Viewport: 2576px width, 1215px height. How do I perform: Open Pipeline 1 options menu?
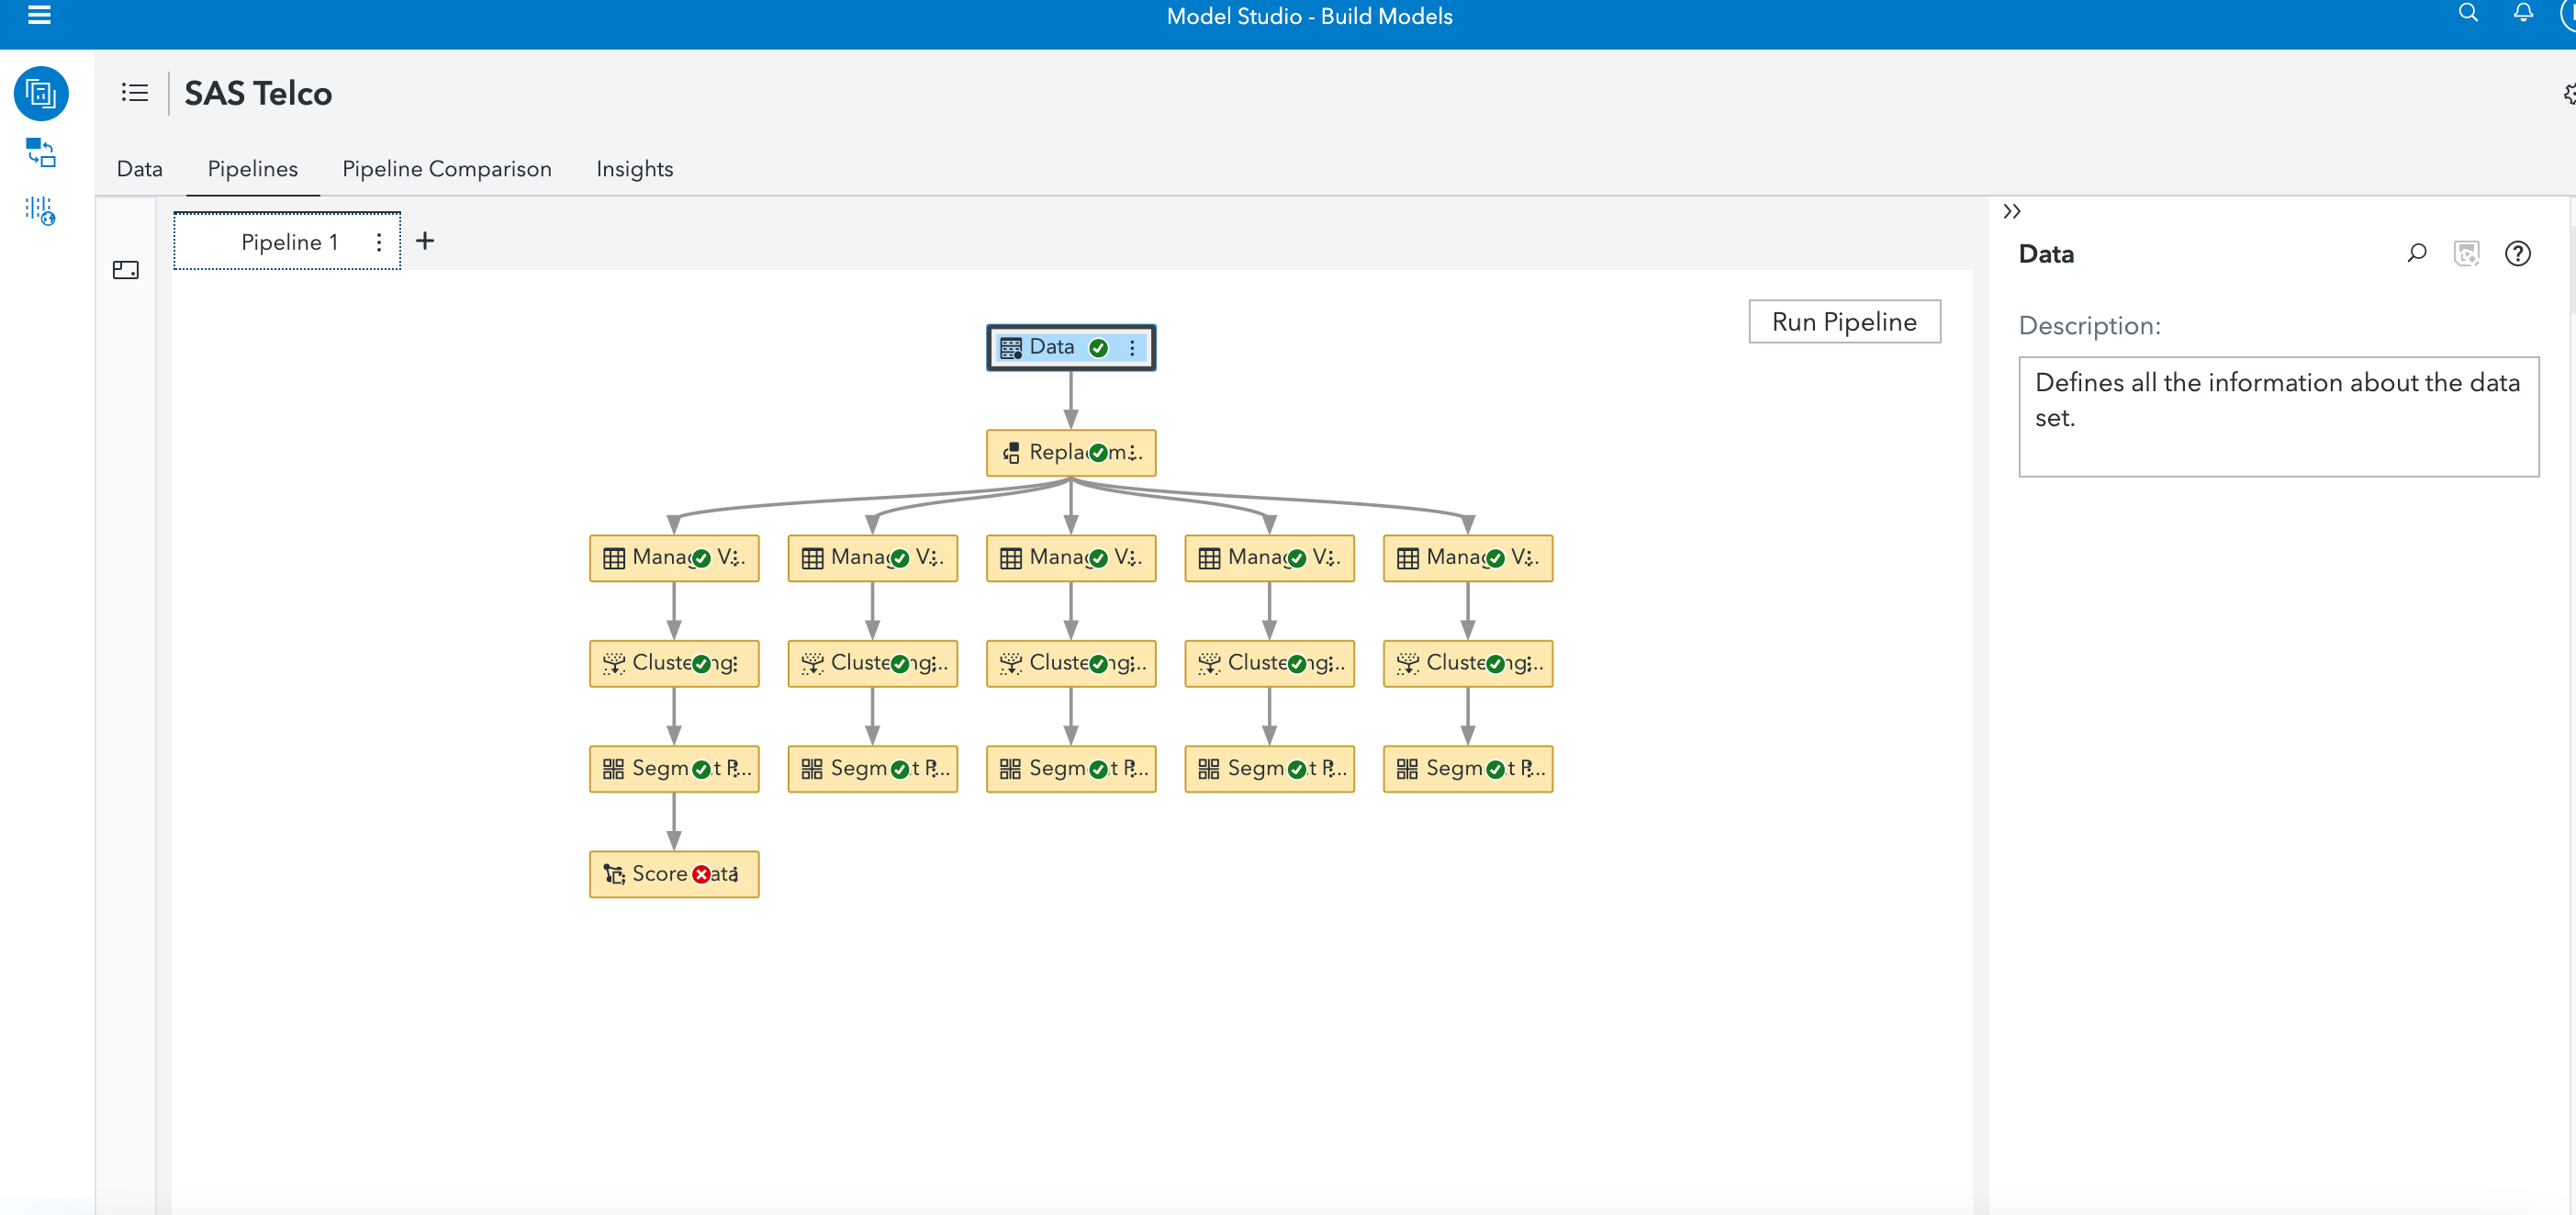tap(379, 242)
